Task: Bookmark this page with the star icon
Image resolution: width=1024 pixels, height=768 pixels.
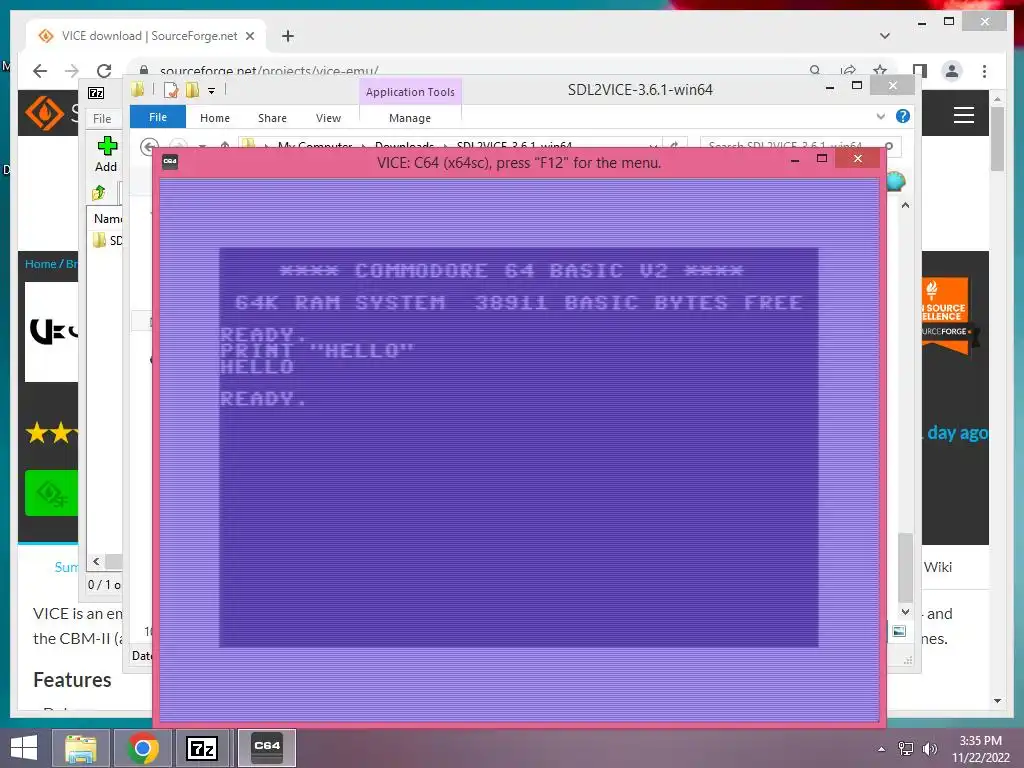Action: (880, 71)
